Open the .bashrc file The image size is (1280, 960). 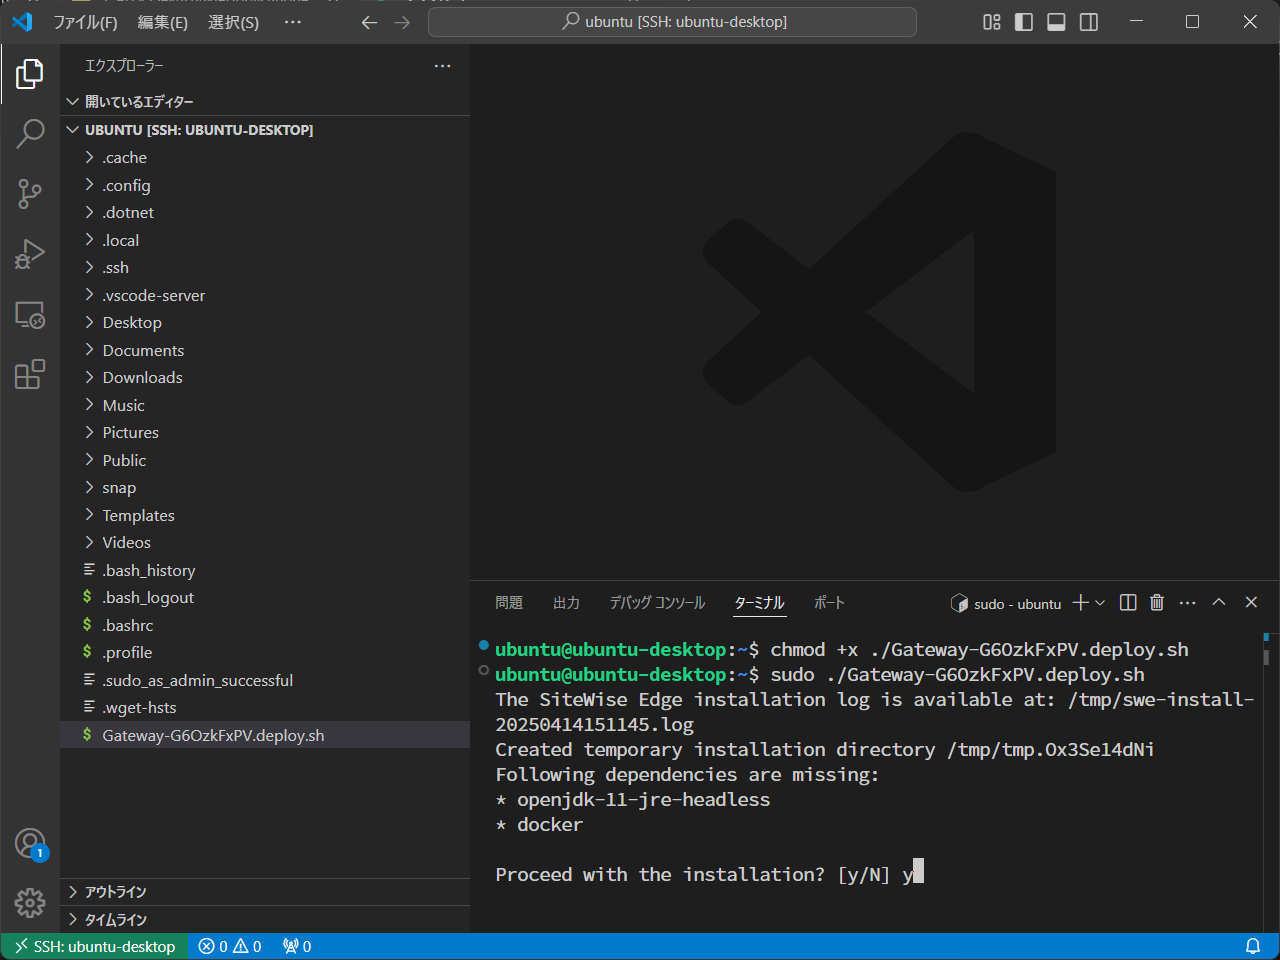(265, 625)
